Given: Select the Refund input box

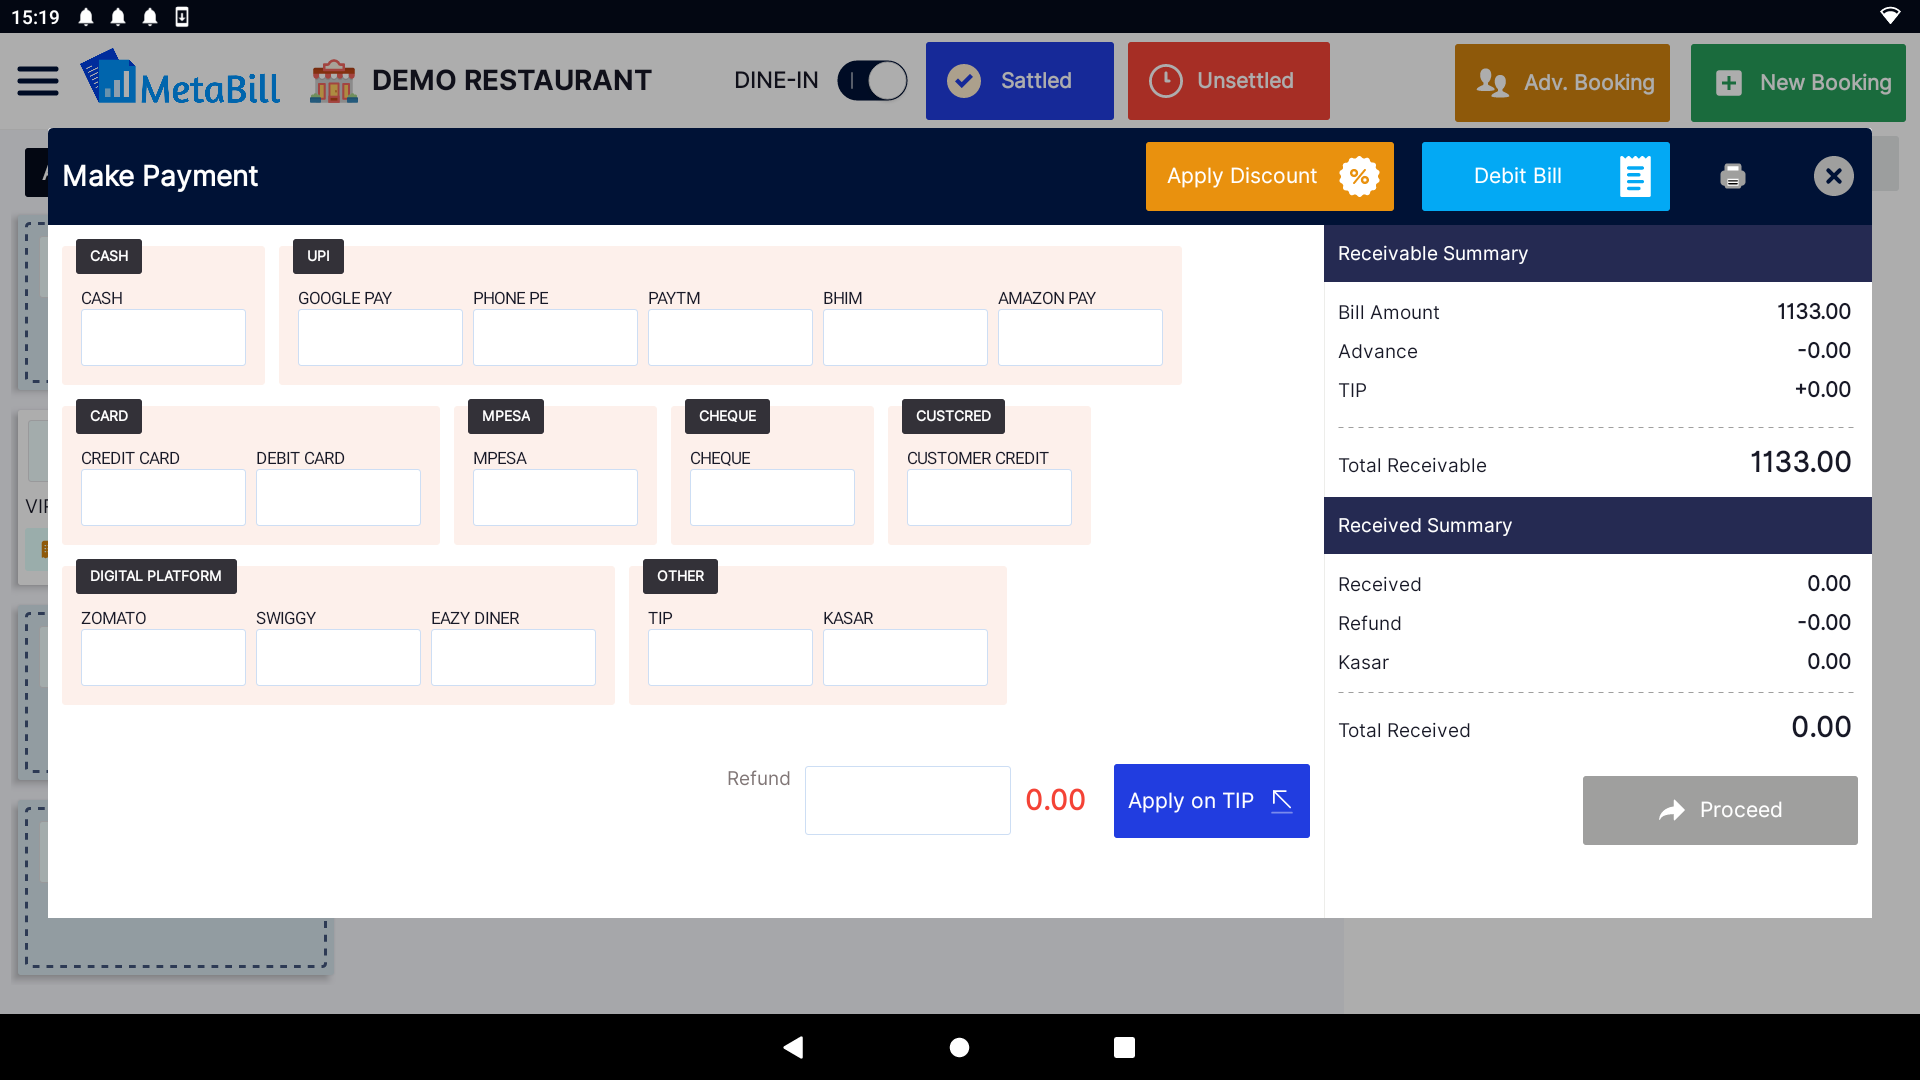Looking at the screenshot, I should tap(907, 800).
